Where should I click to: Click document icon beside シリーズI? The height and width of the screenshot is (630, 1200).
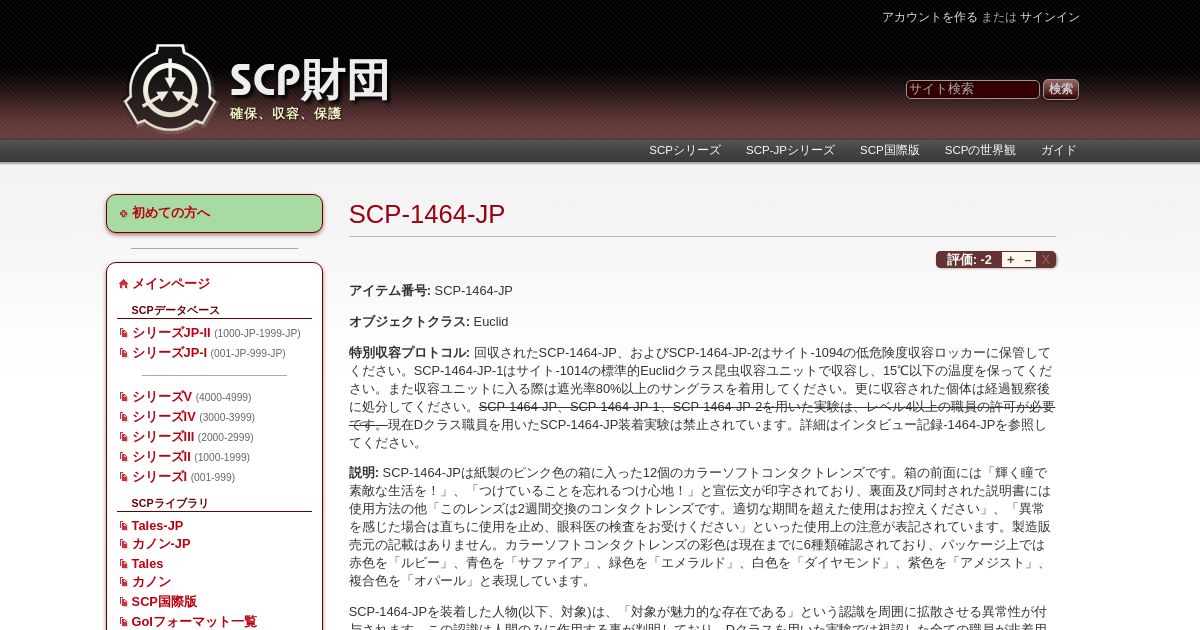click(x=123, y=477)
